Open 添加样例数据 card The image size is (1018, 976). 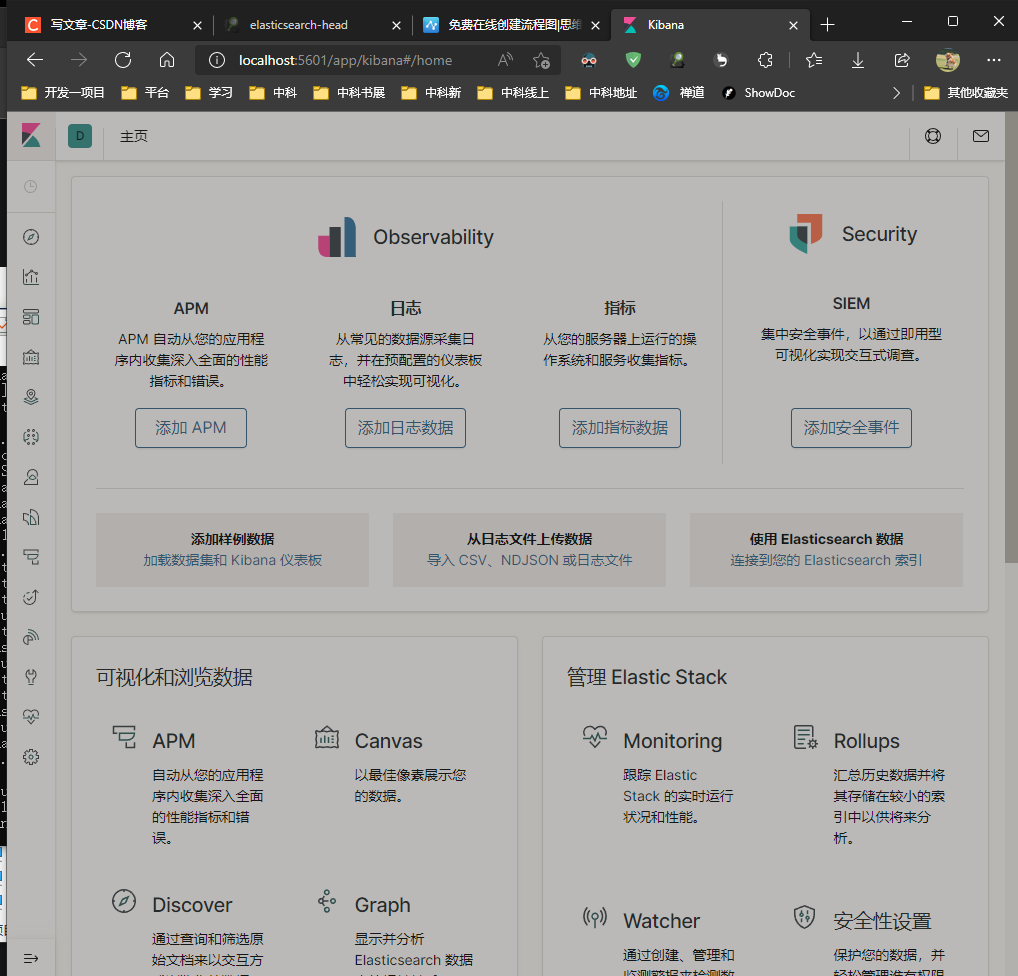[232, 550]
